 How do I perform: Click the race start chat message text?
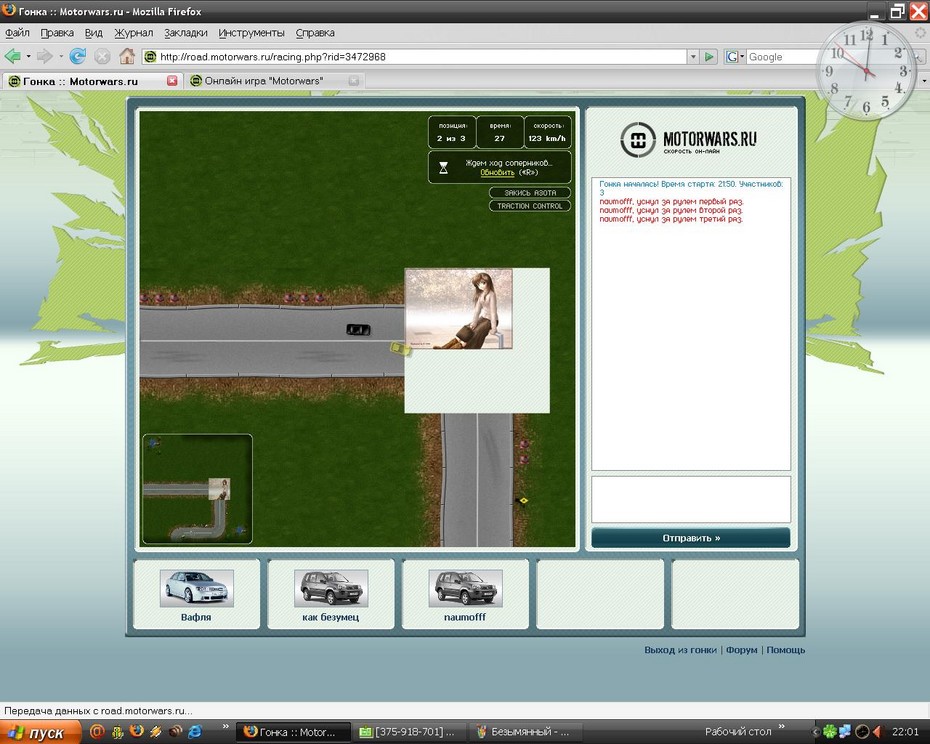tap(690, 188)
